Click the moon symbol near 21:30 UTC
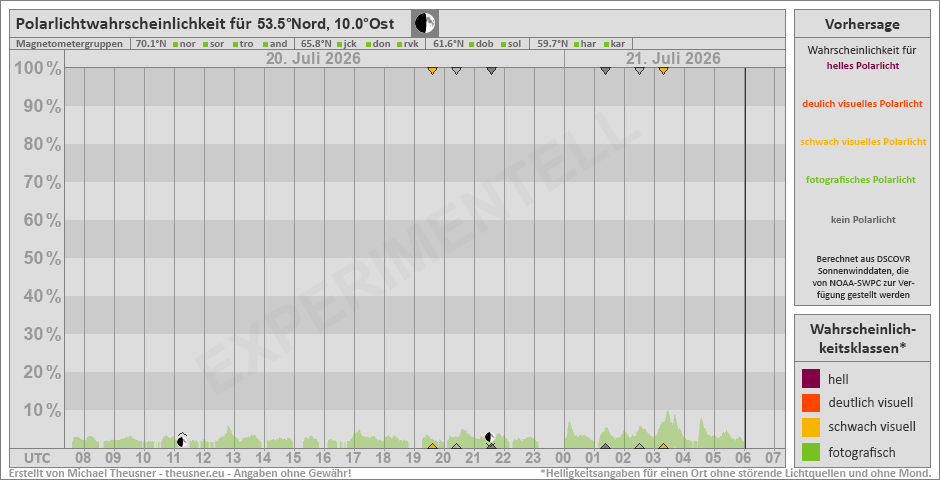Screen dimensions: 940x480 pyautogui.click(x=490, y=437)
